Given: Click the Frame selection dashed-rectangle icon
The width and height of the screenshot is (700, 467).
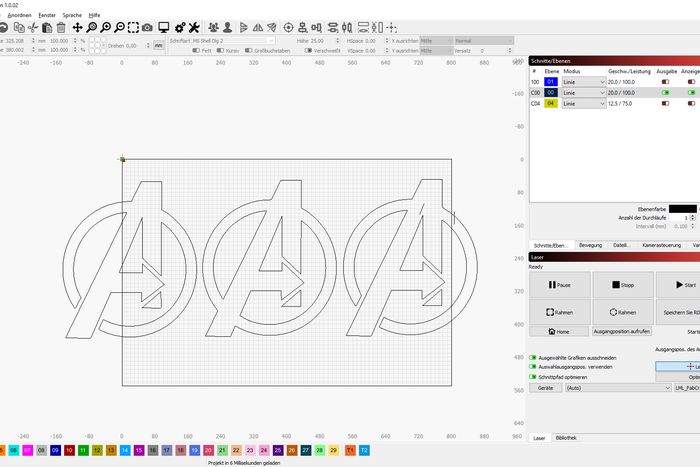Looking at the screenshot, I should pos(133,28).
